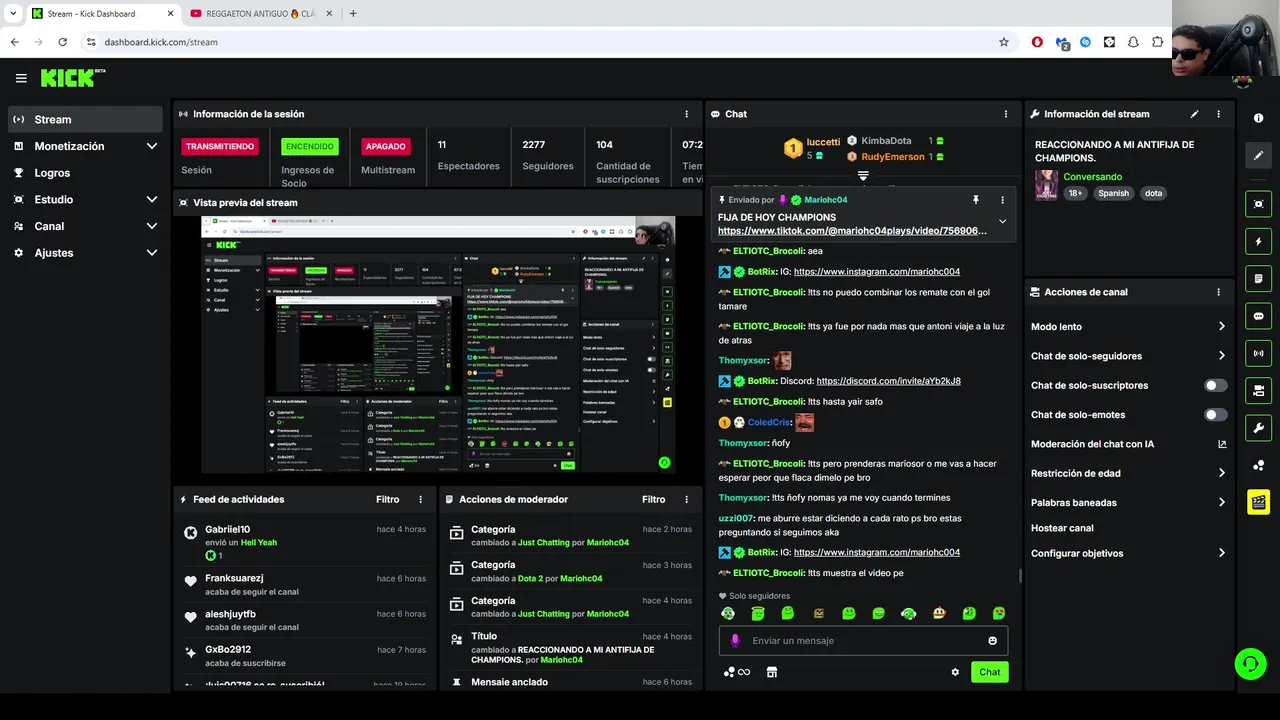Toggle Chat de solo-emotes switch

coord(1215,414)
